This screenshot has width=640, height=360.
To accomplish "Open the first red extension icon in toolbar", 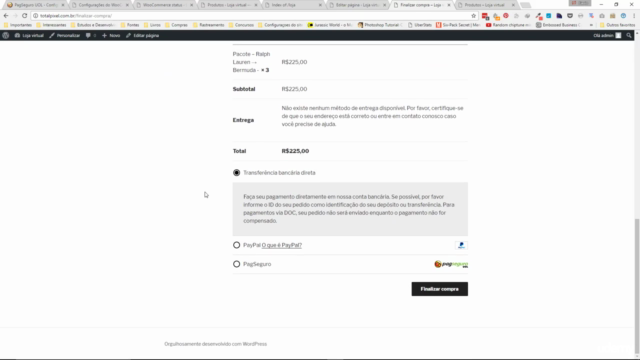I will coord(485,16).
